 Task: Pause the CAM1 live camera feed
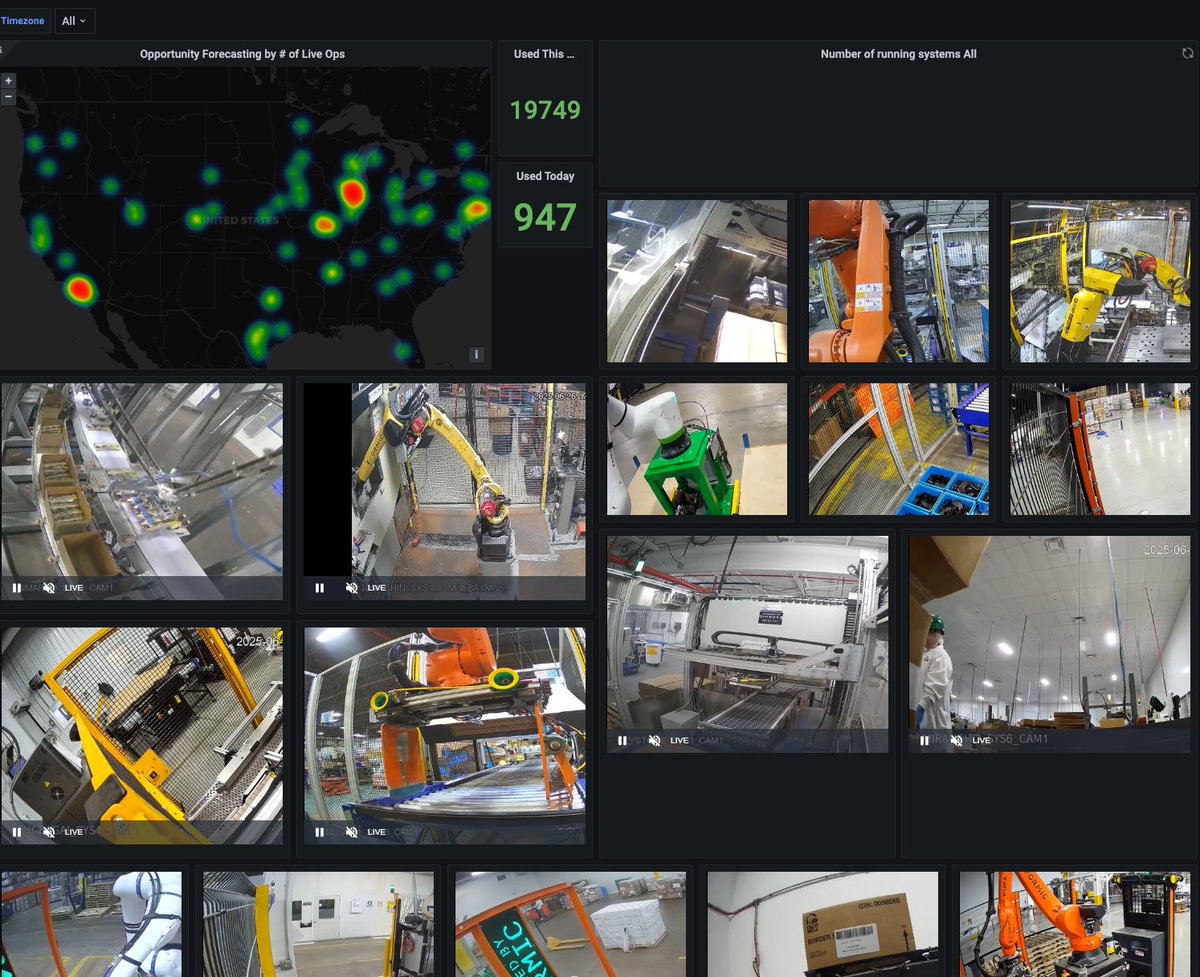pos(16,587)
